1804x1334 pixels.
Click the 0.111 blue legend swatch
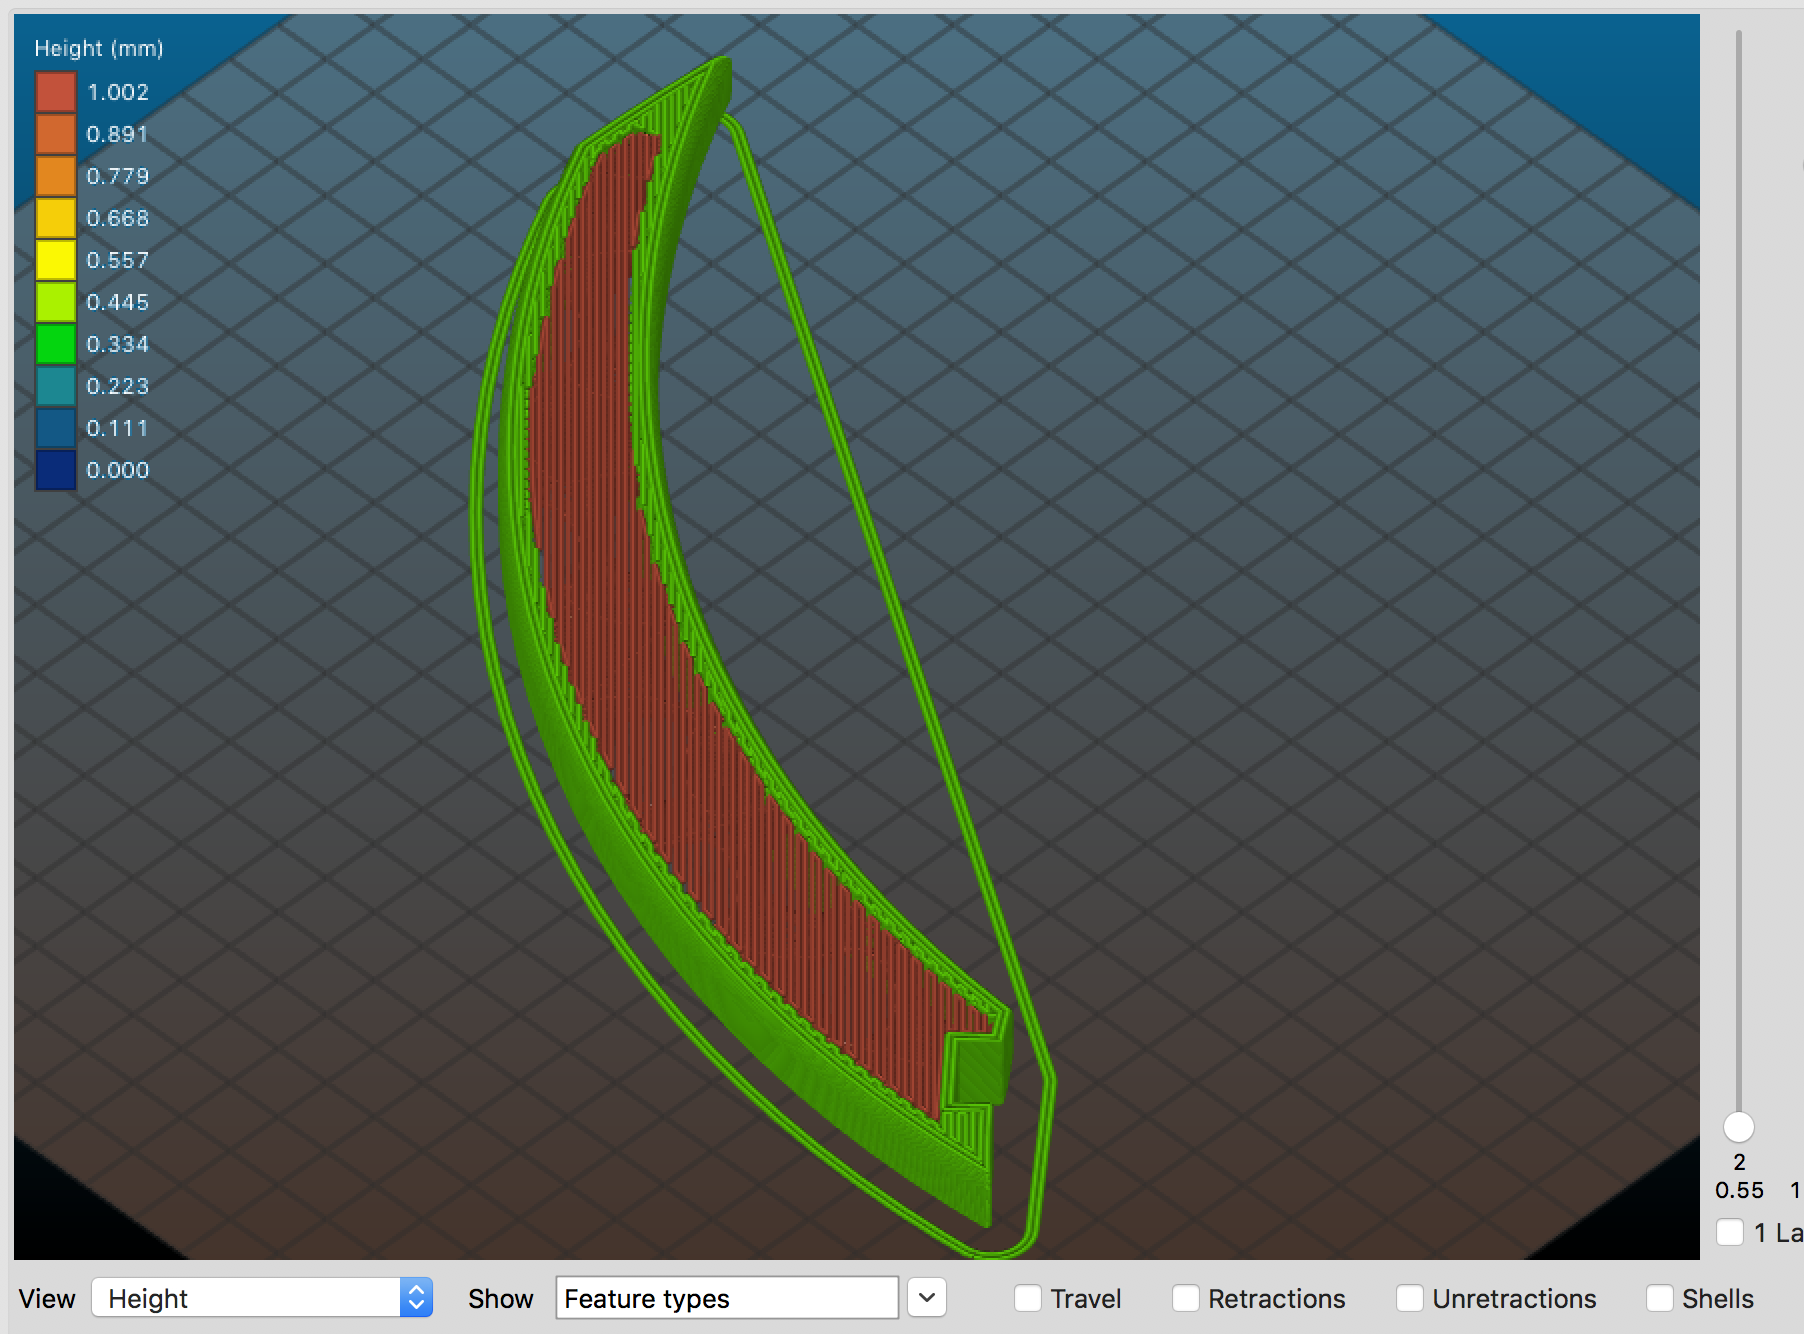[56, 428]
